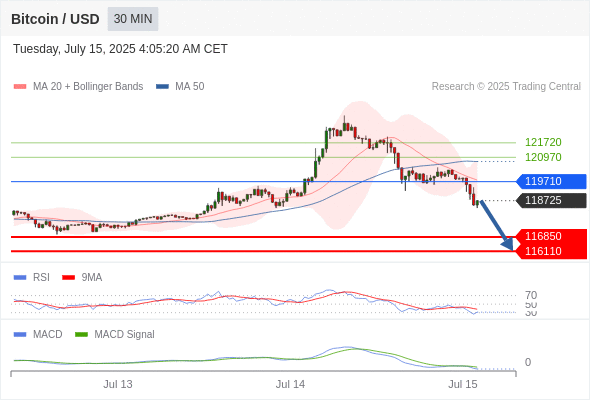Click the MA 20 + Bollinger Bands swatch

20,87
